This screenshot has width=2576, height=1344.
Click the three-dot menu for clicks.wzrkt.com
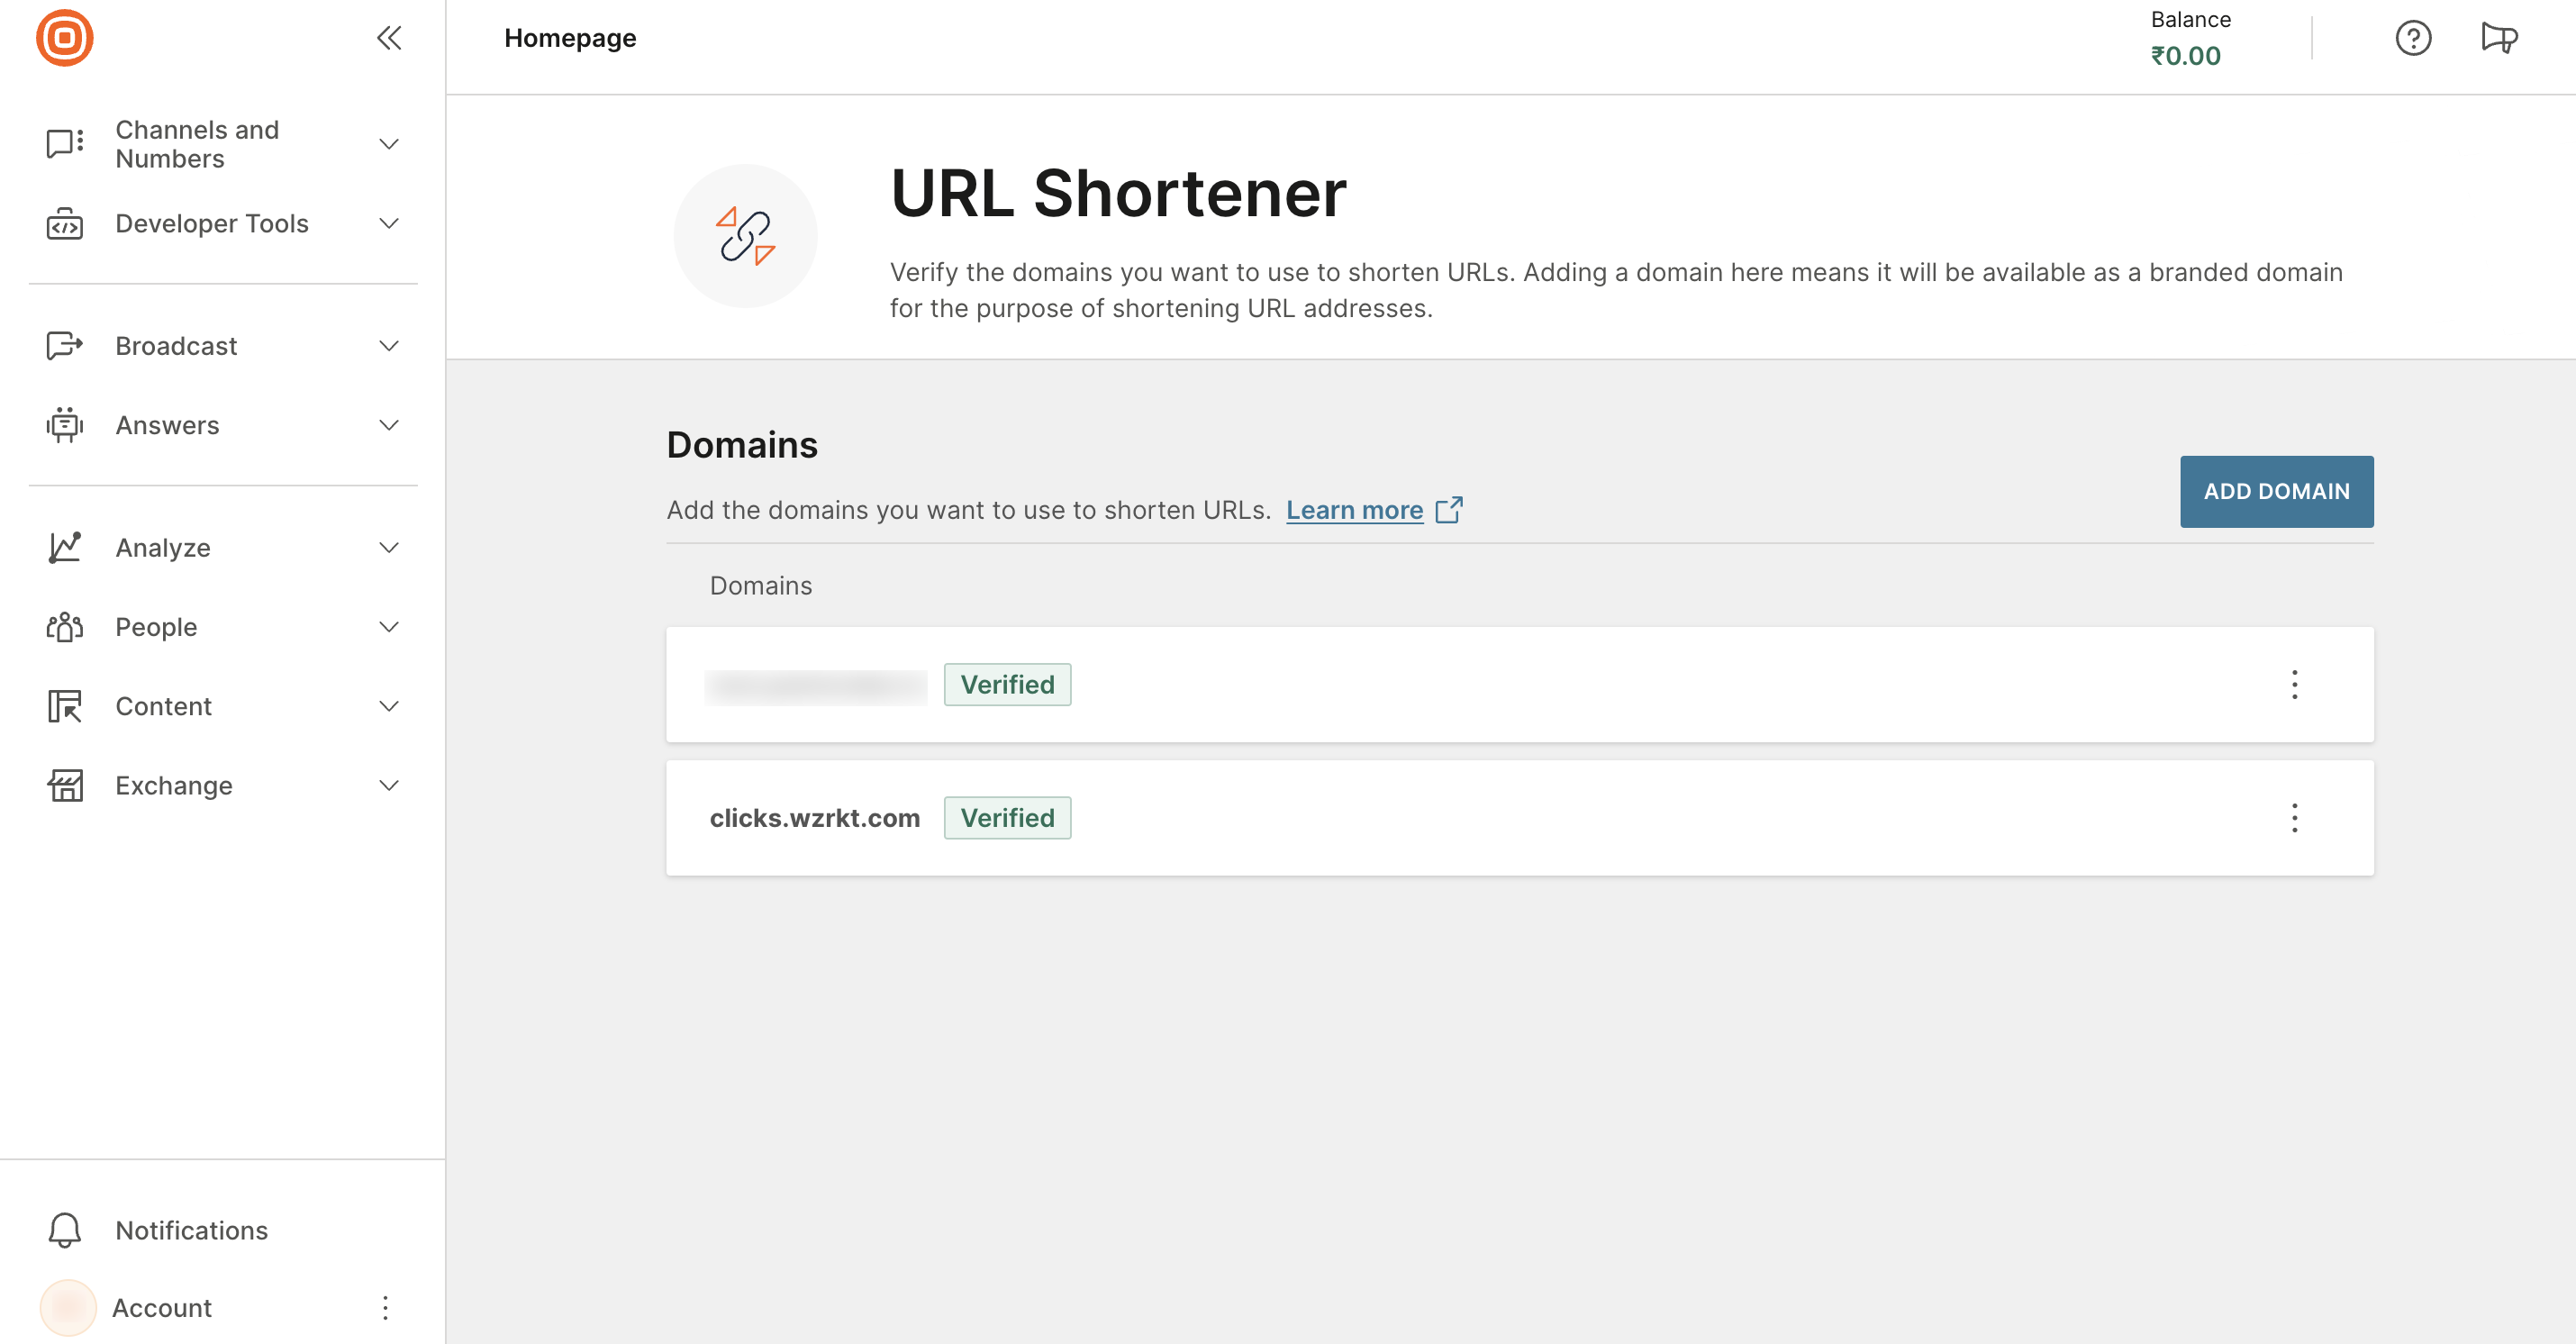pyautogui.click(x=2295, y=818)
